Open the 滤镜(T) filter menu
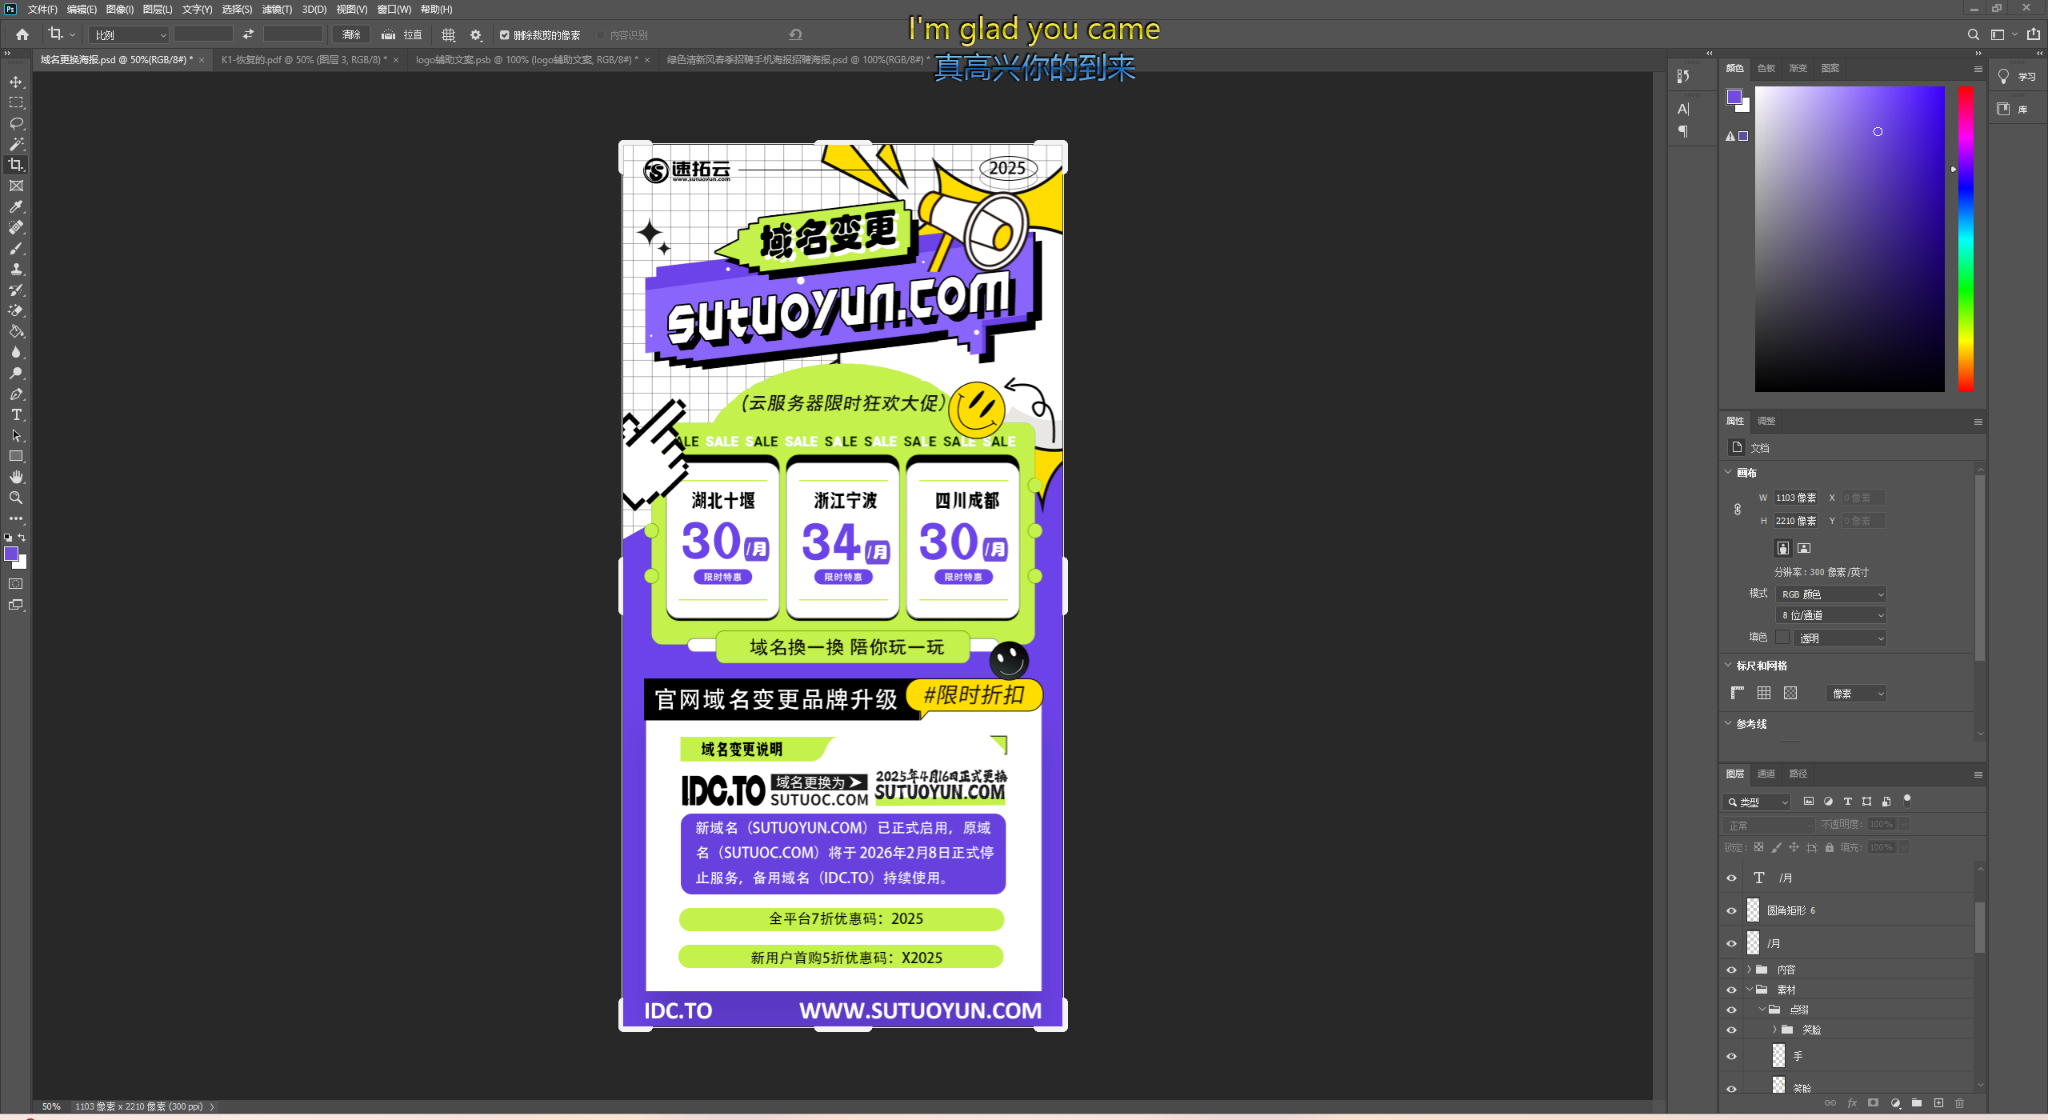The height and width of the screenshot is (1120, 2048). 276,9
